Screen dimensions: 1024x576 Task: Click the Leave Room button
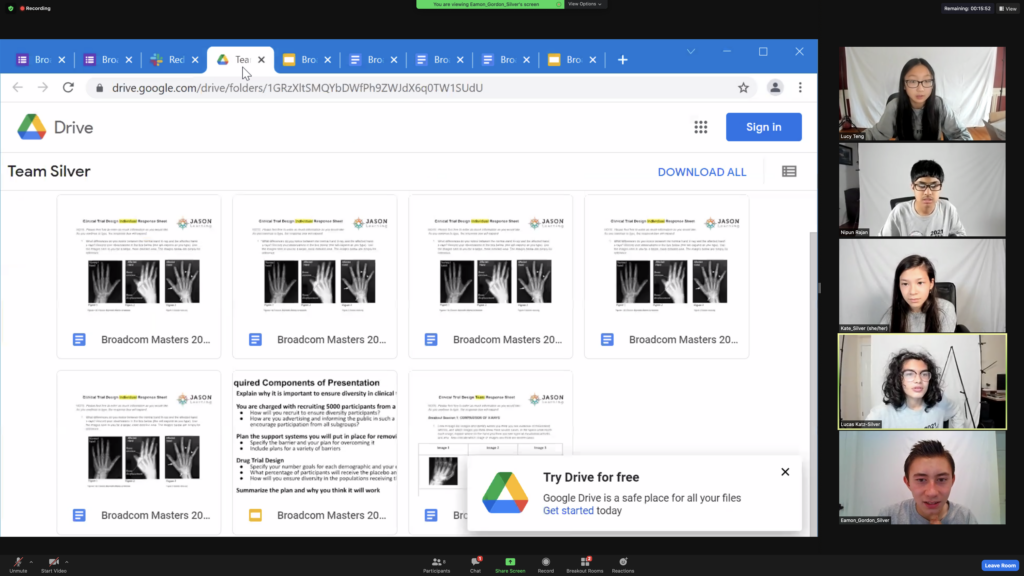point(1000,566)
